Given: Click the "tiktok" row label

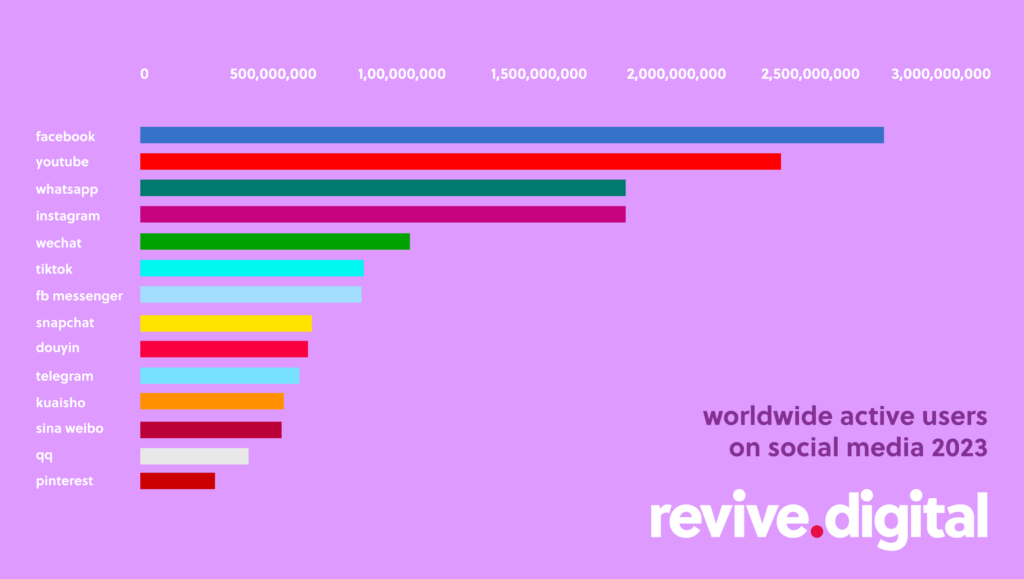Looking at the screenshot, I should click(54, 269).
